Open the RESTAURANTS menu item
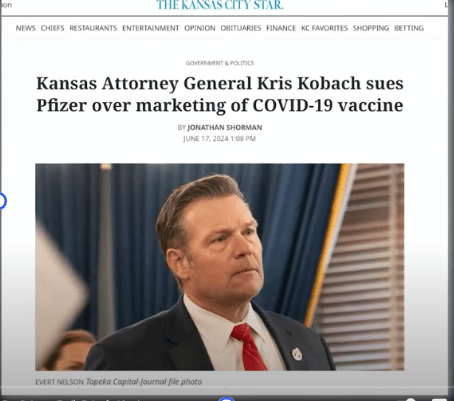The image size is (454, 401). click(93, 28)
